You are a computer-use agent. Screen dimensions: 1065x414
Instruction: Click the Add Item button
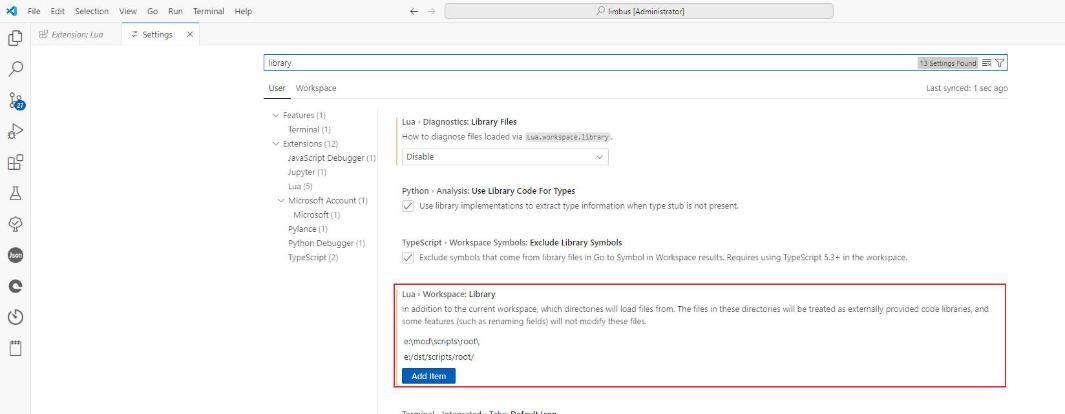coord(429,376)
